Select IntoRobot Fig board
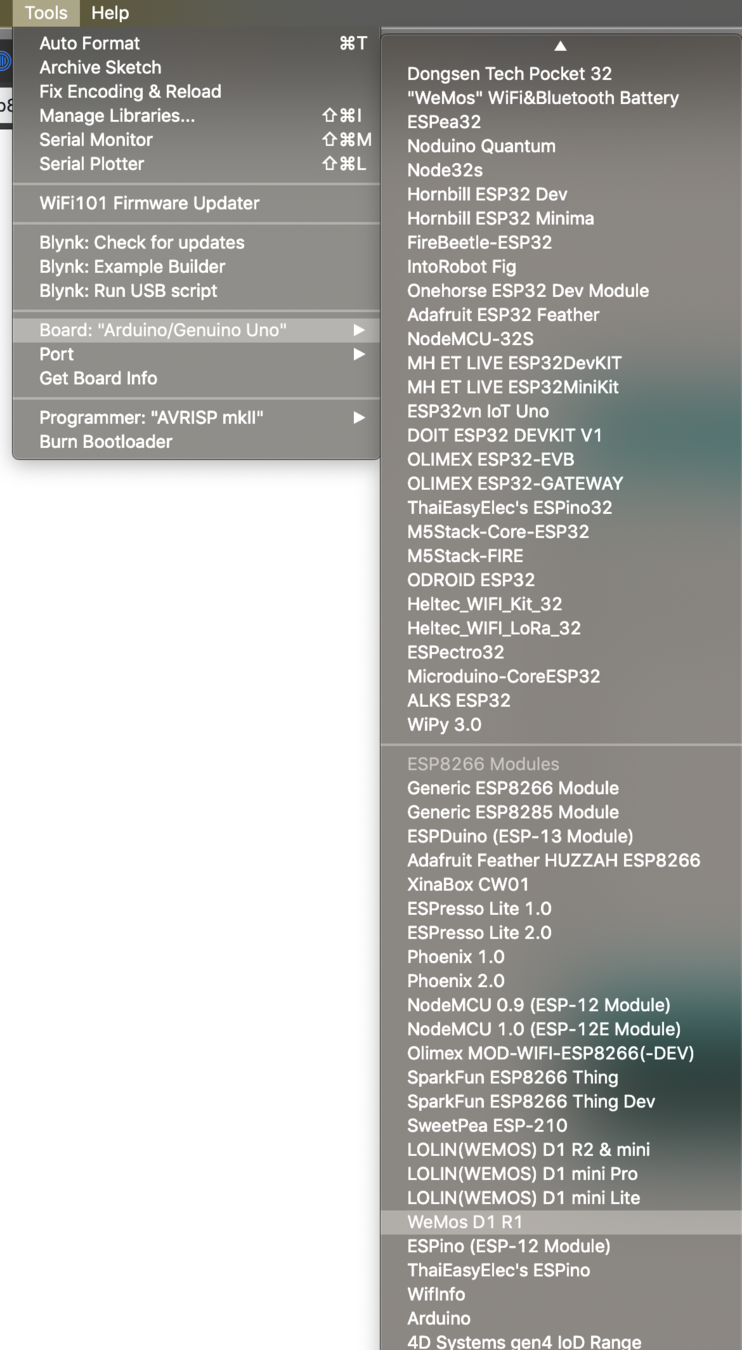The image size is (742, 1350). click(x=561, y=266)
